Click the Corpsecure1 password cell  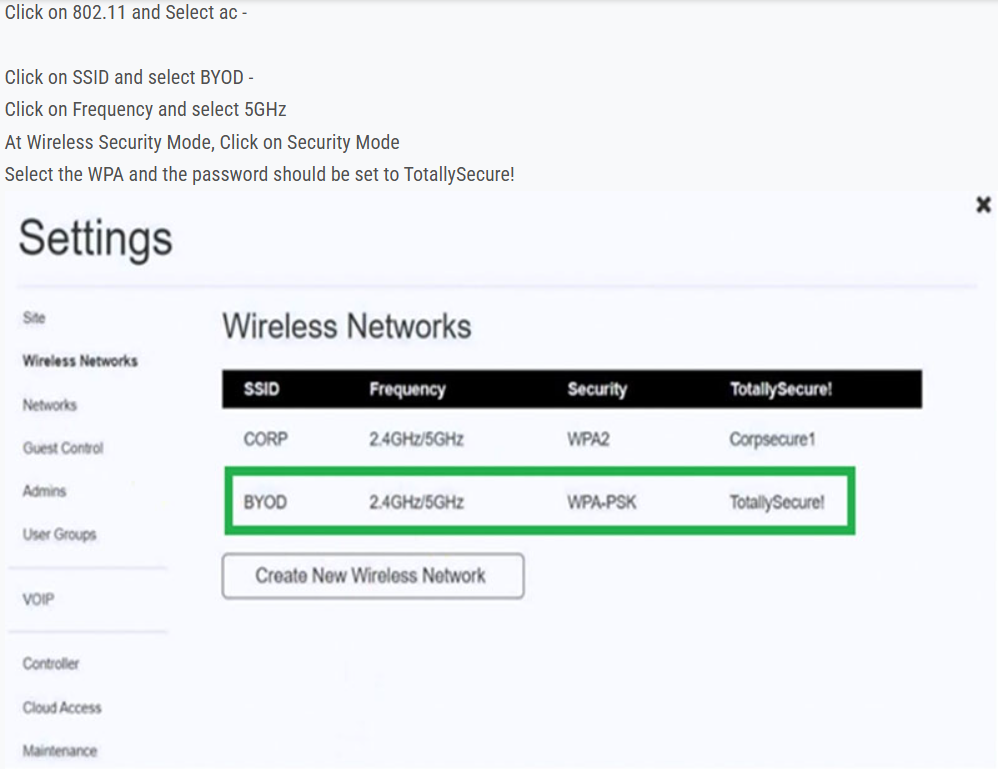[772, 439]
